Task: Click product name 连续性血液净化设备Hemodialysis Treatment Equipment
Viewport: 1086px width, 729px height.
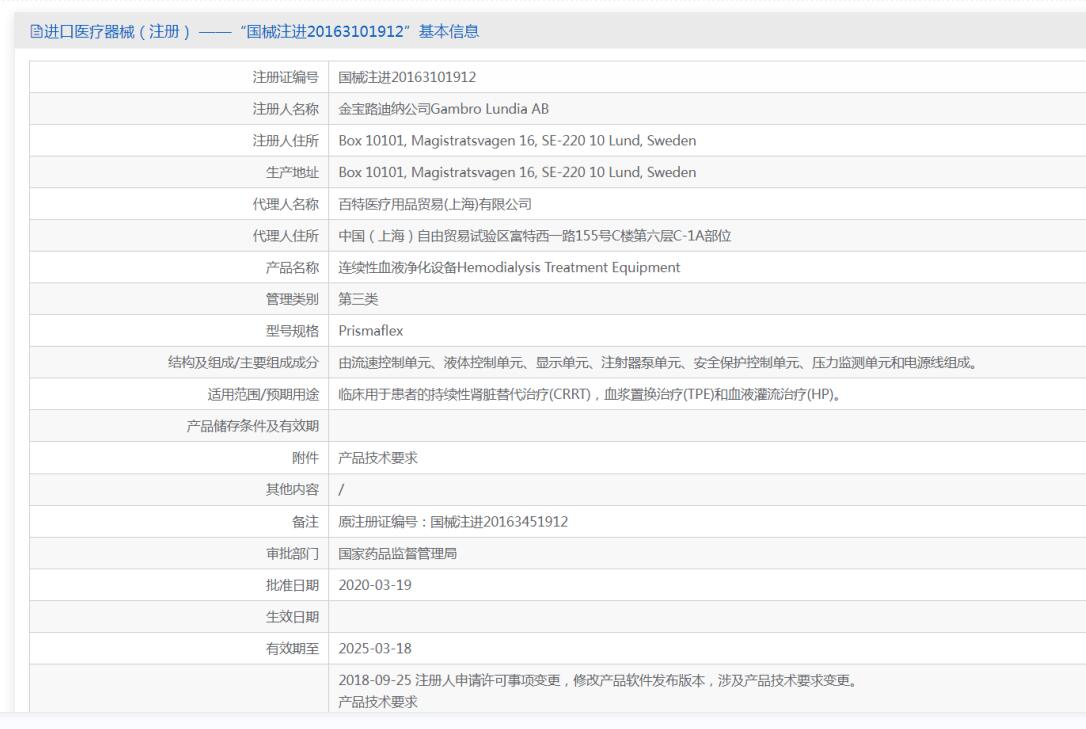Action: pyautogui.click(x=509, y=267)
